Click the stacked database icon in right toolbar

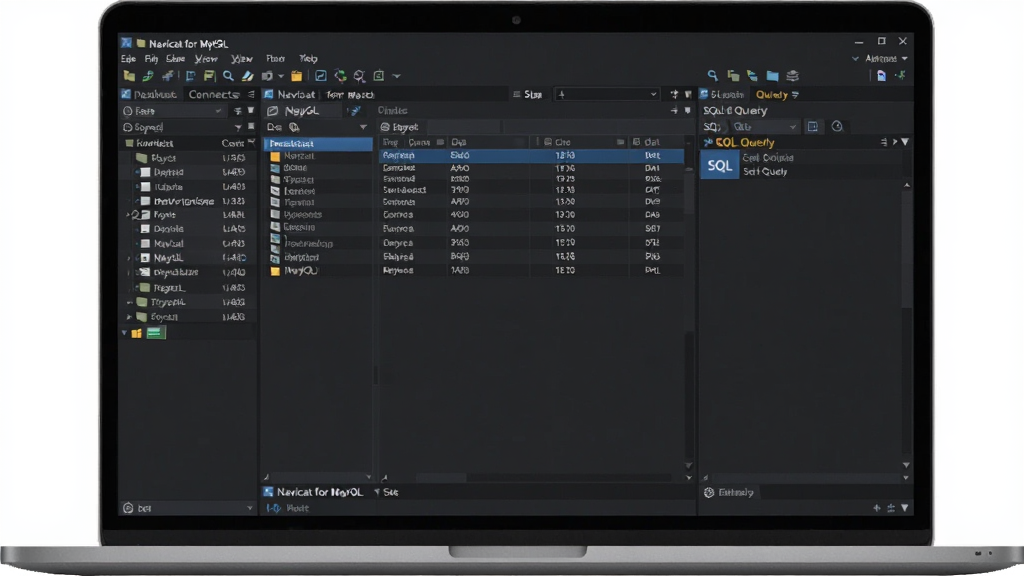pyautogui.click(x=792, y=76)
